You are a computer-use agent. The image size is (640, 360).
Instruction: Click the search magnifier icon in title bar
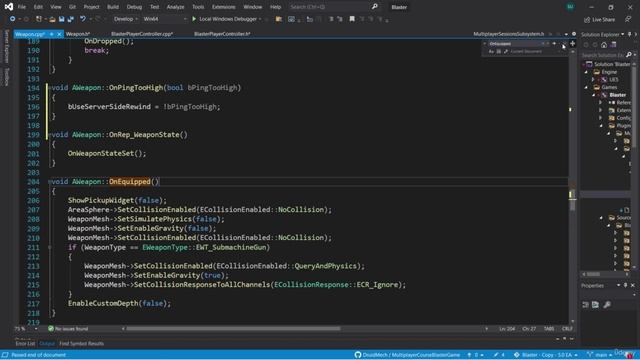(374, 7)
